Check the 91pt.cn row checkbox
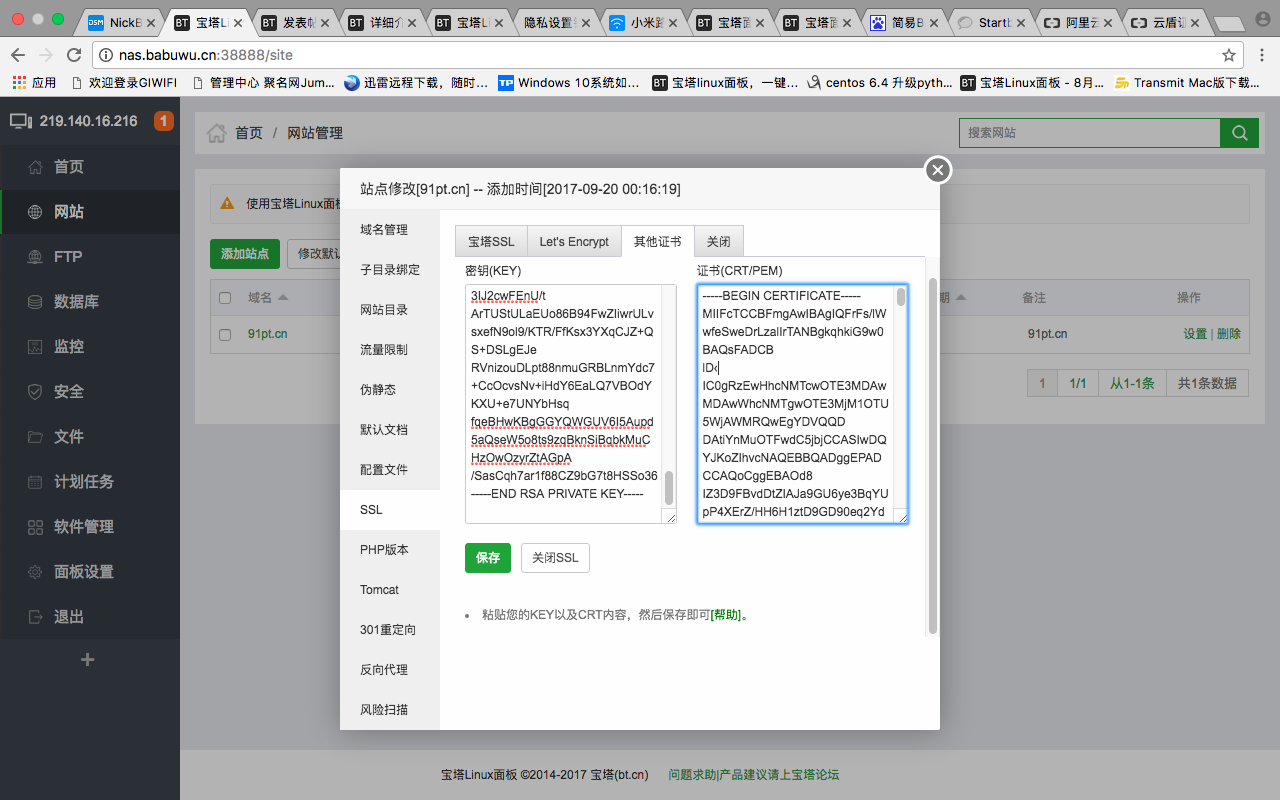 point(225,334)
